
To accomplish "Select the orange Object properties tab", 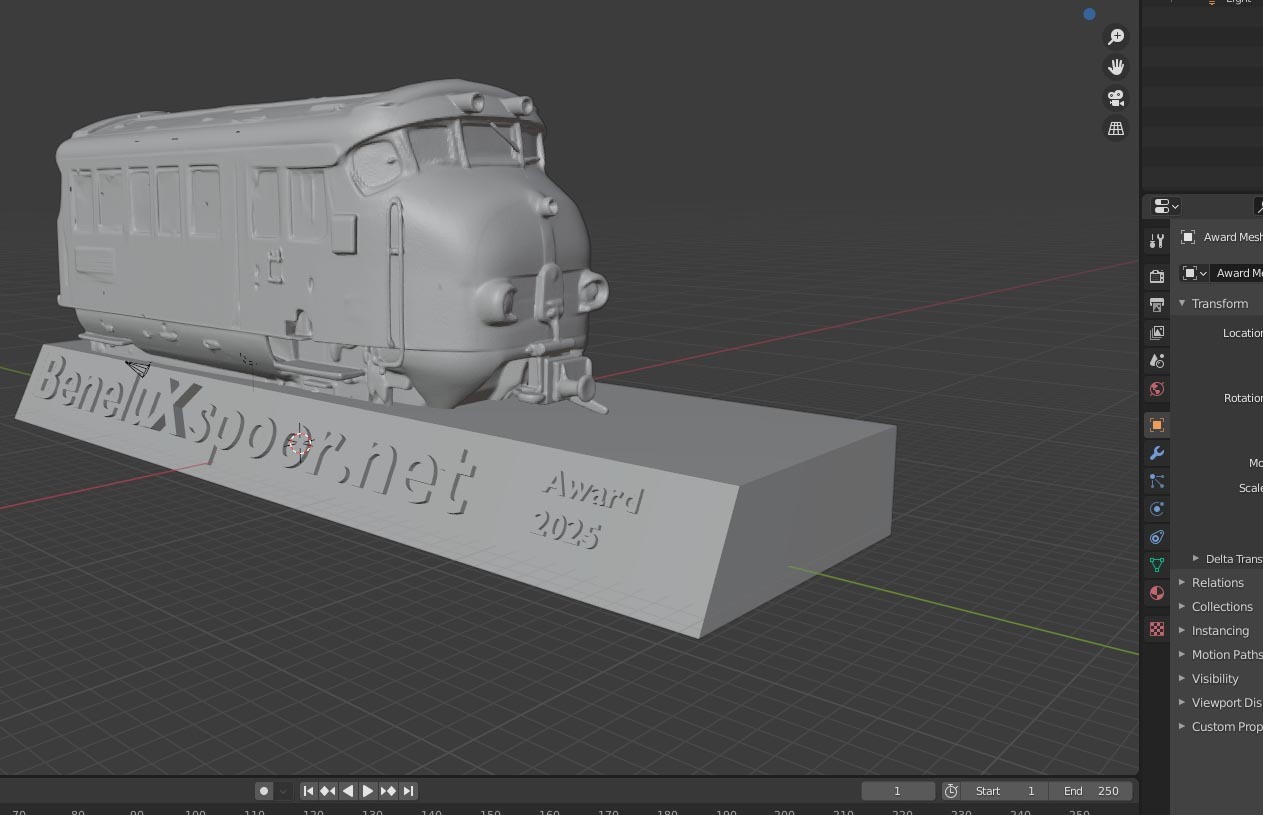I will (x=1157, y=425).
